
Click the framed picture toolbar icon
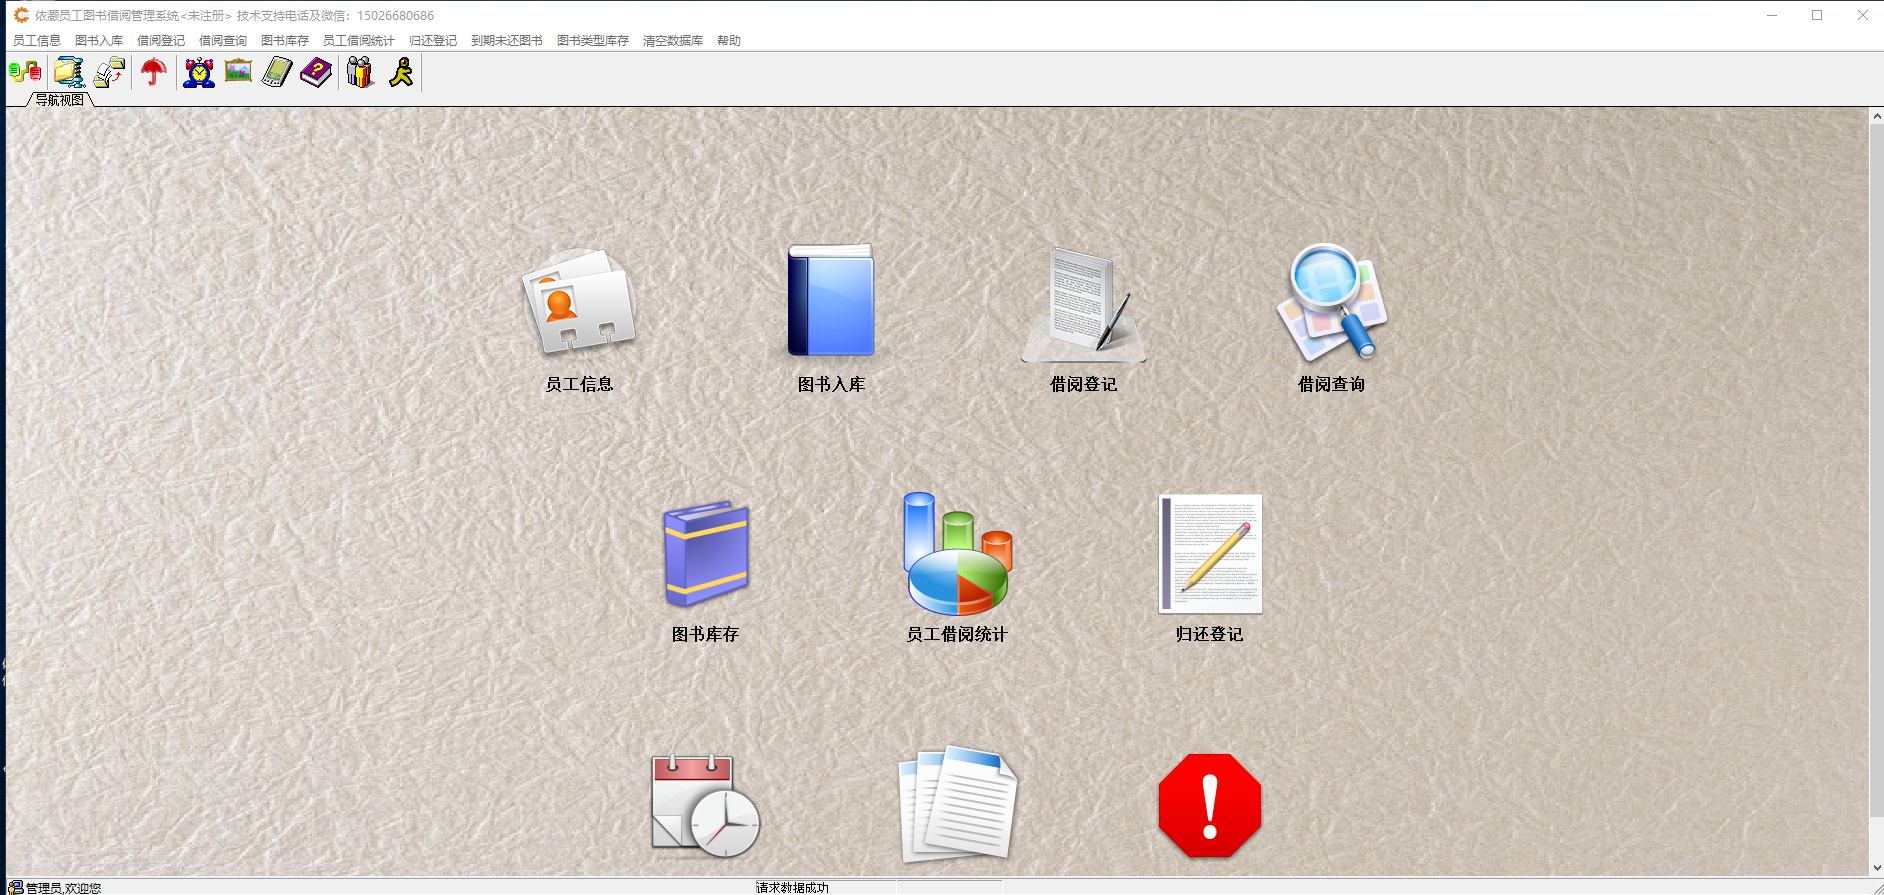tap(238, 72)
